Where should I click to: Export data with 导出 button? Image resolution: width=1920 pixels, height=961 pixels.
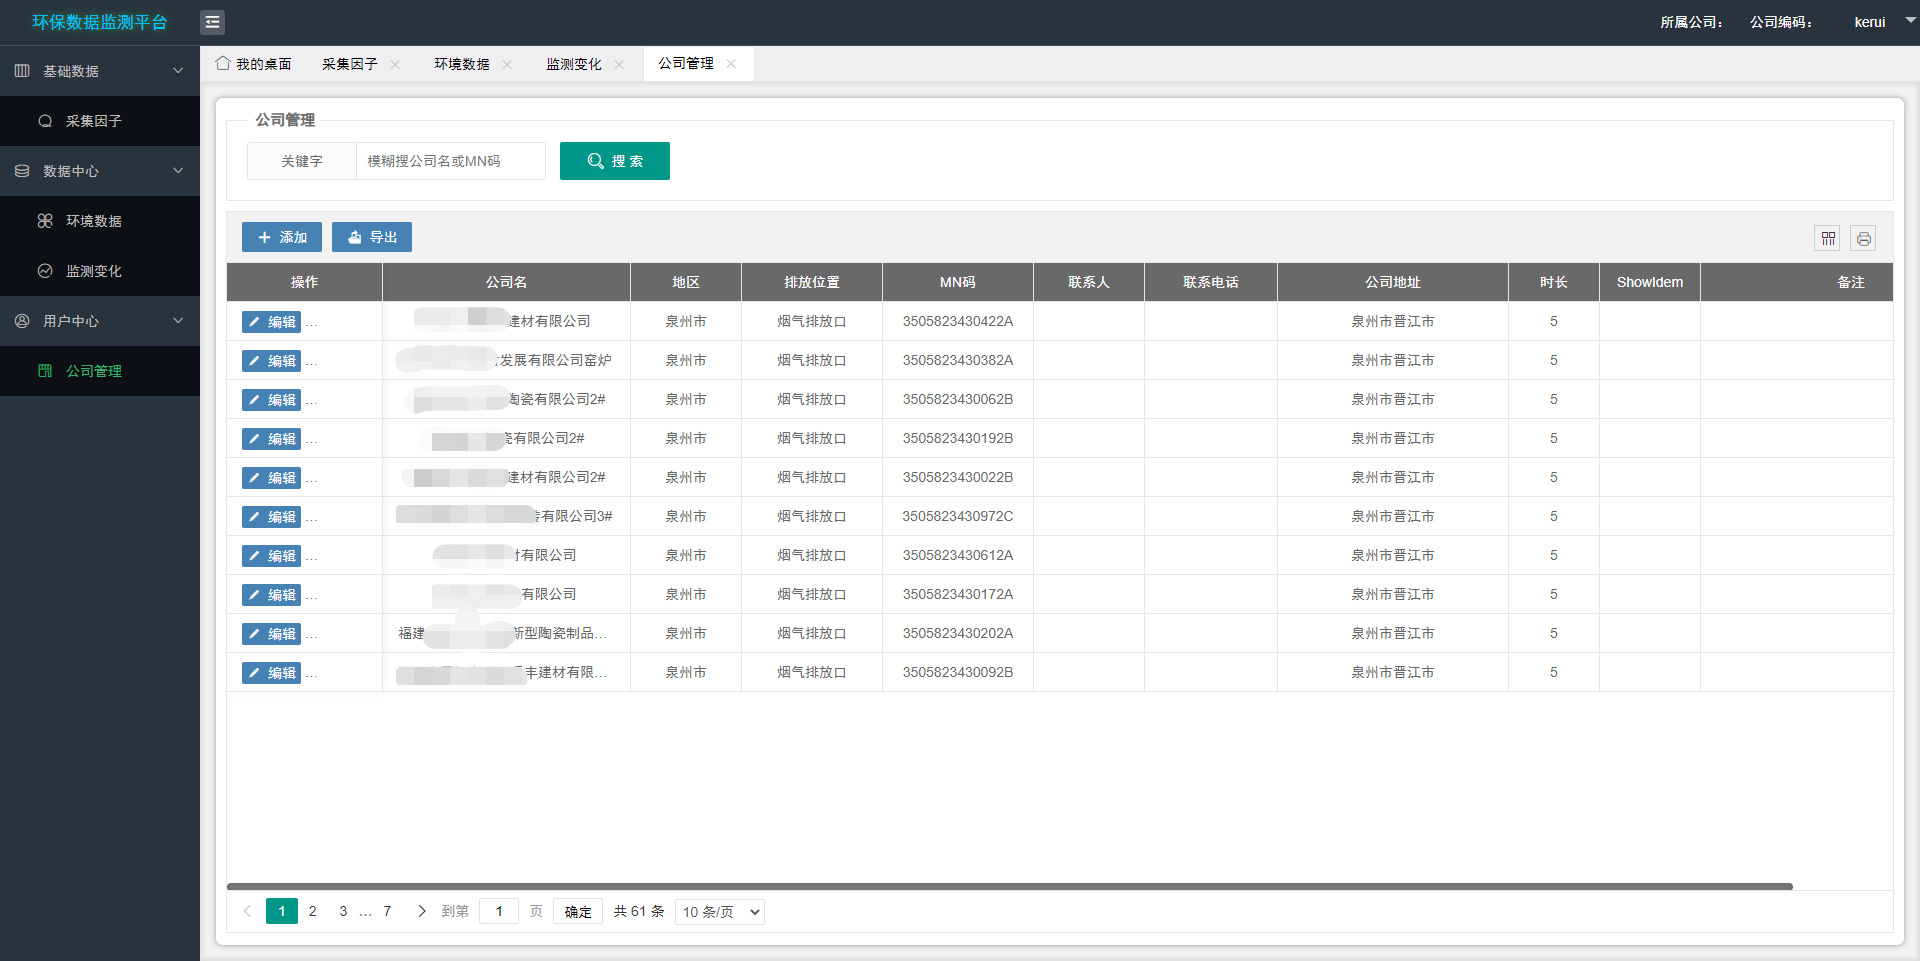pyautogui.click(x=372, y=237)
